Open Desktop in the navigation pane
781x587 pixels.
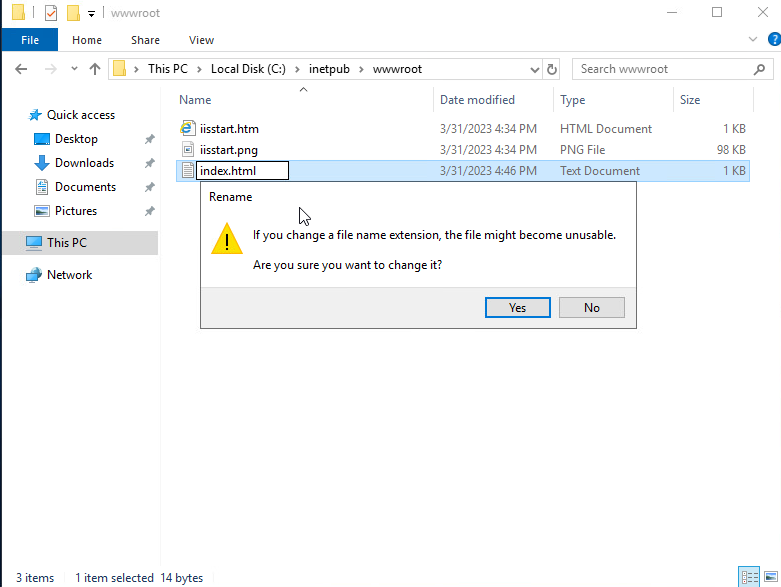pyautogui.click(x=76, y=139)
